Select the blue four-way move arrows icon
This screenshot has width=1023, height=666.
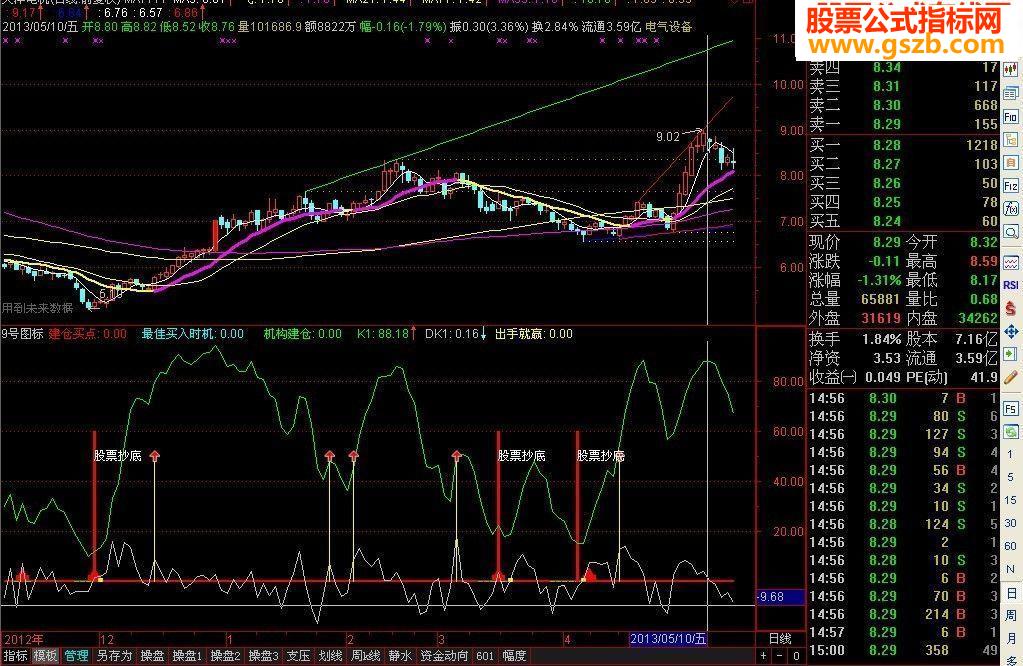point(1011,332)
